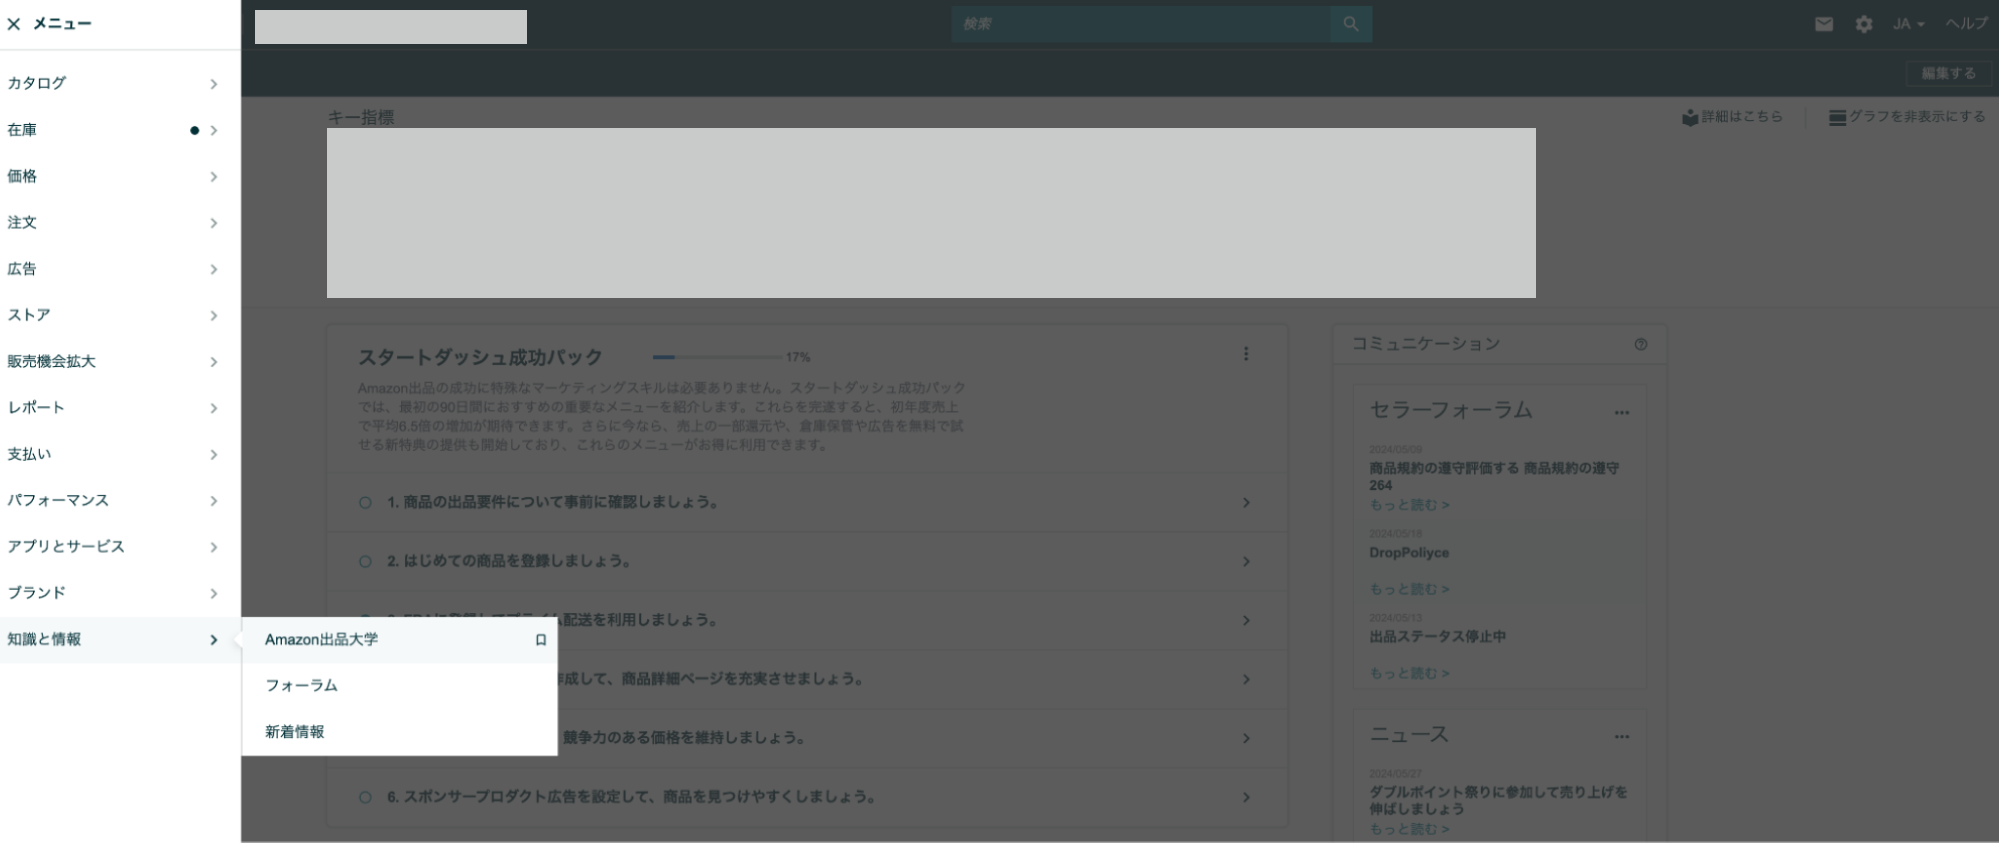Close the menu with the X icon
The image size is (1999, 843).
[x=14, y=24]
